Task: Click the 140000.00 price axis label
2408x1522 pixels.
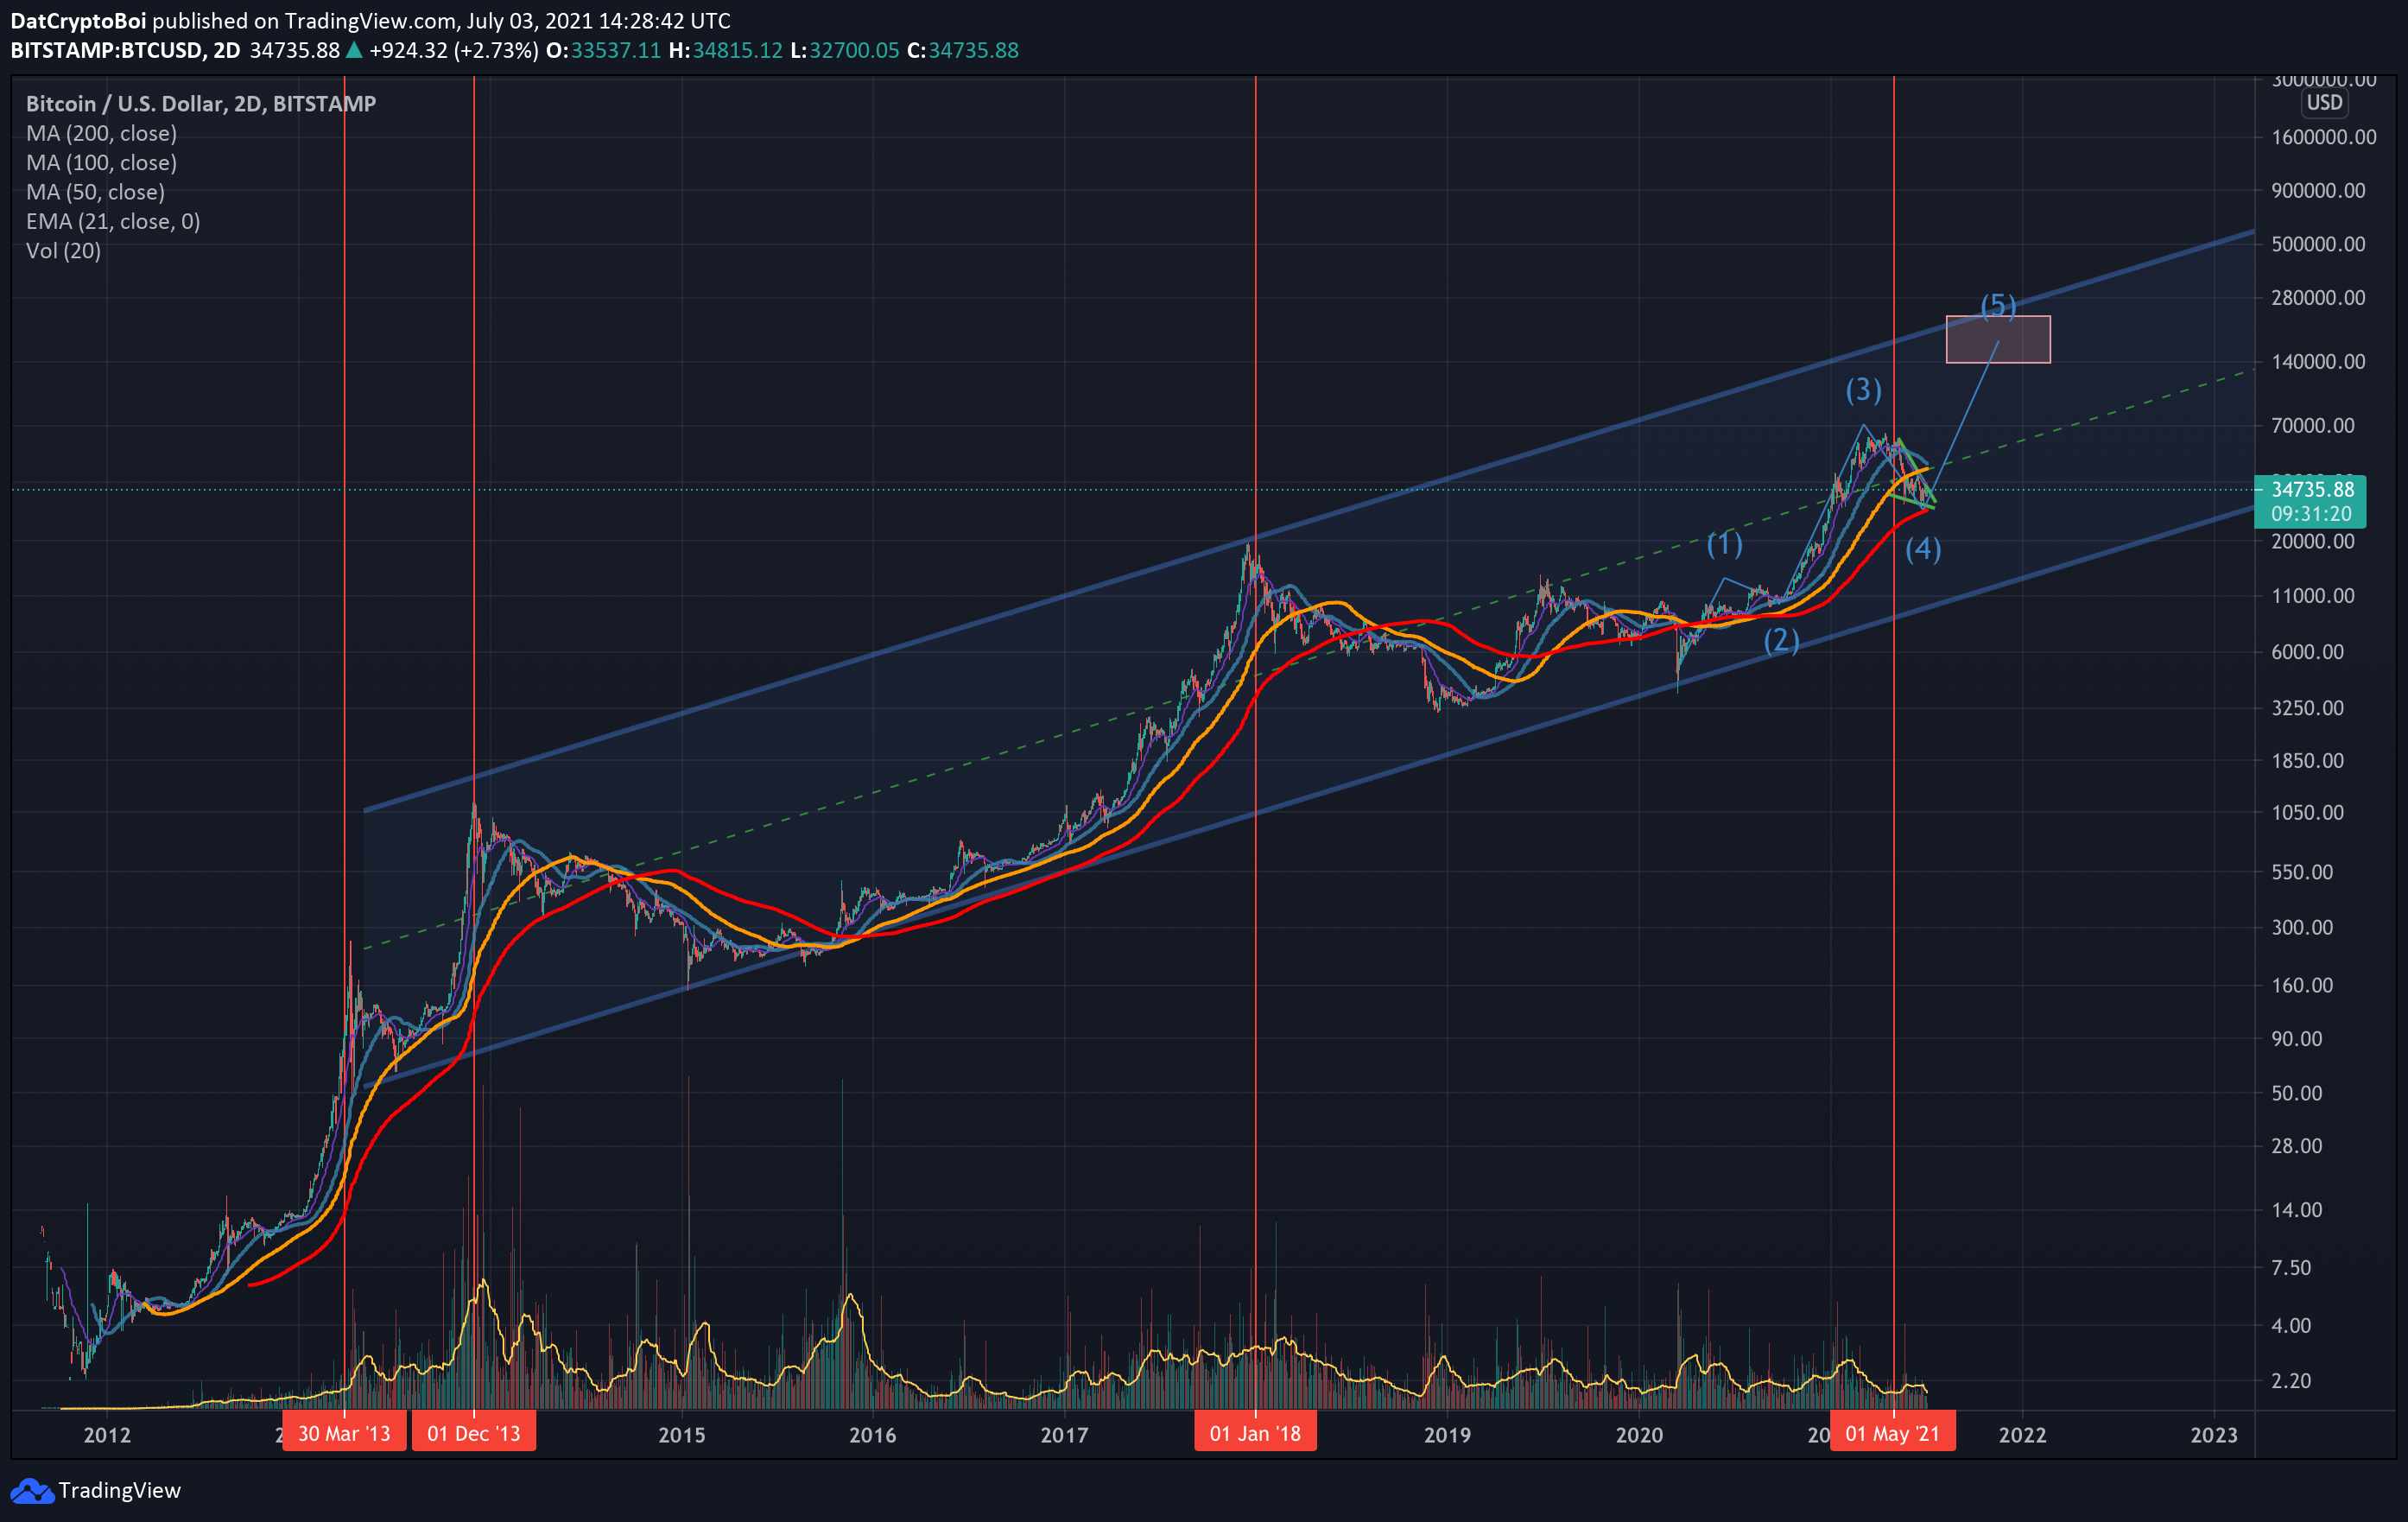Action: click(2318, 362)
